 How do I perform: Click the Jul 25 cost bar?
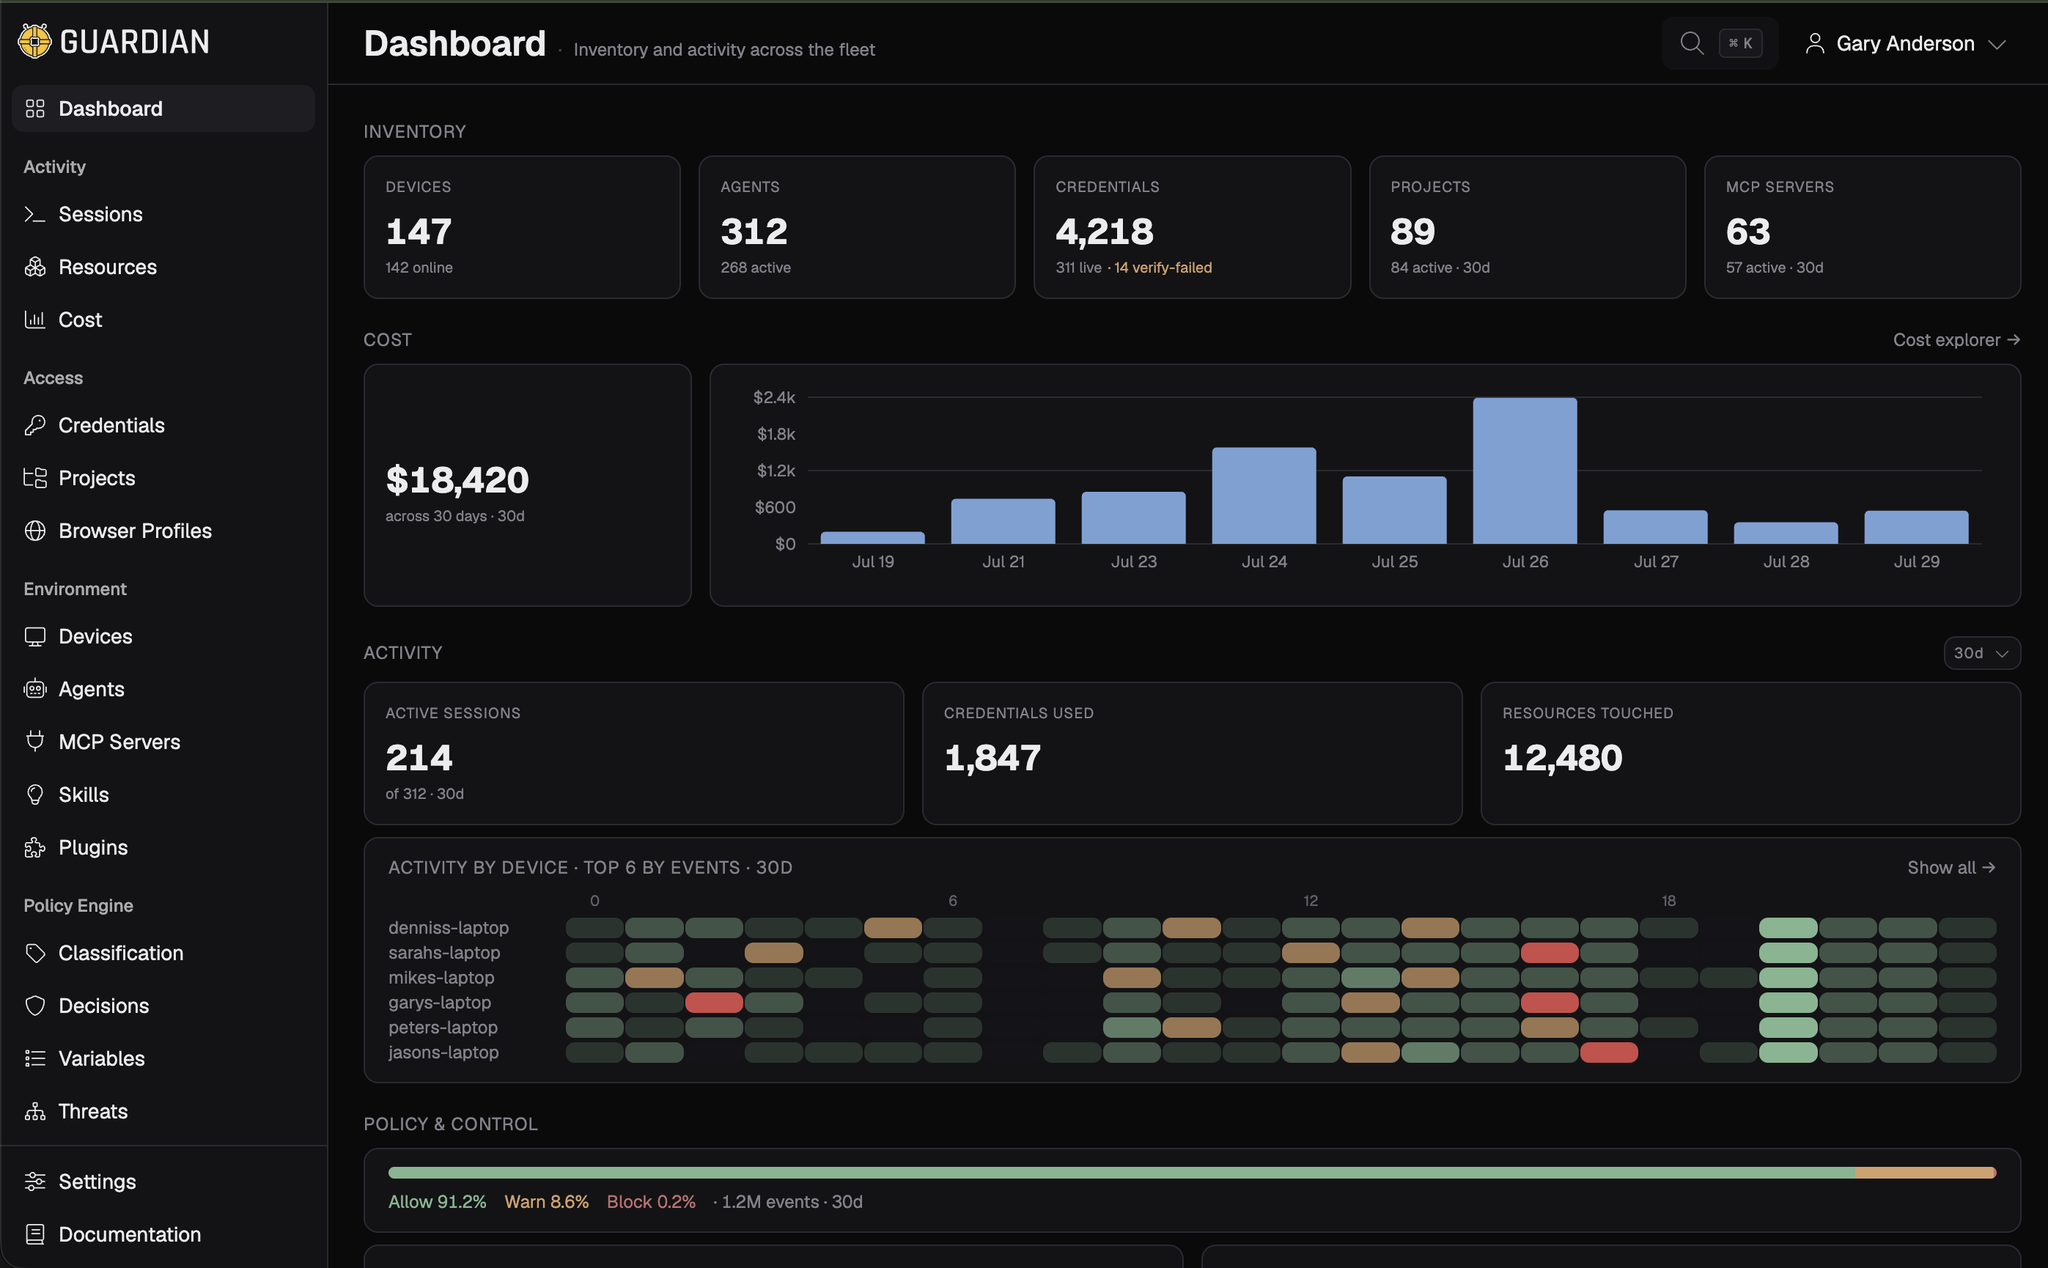pos(1394,510)
